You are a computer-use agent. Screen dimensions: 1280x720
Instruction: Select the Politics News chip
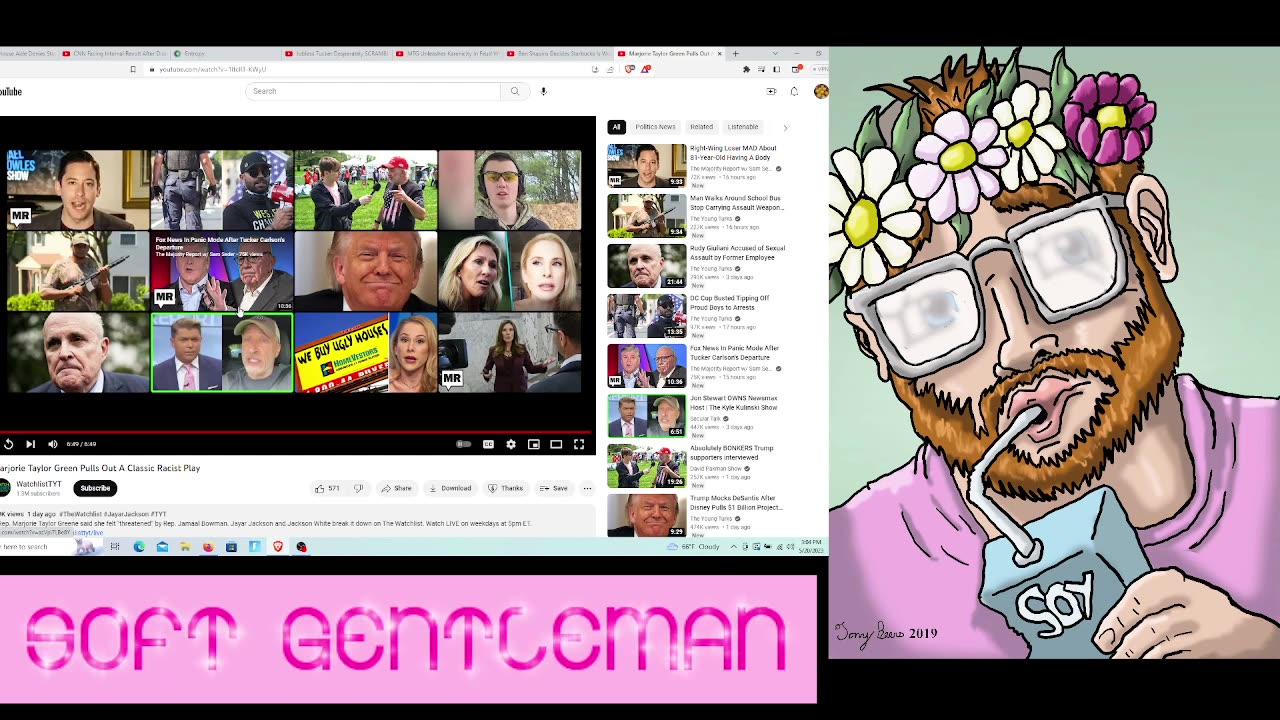click(x=655, y=127)
